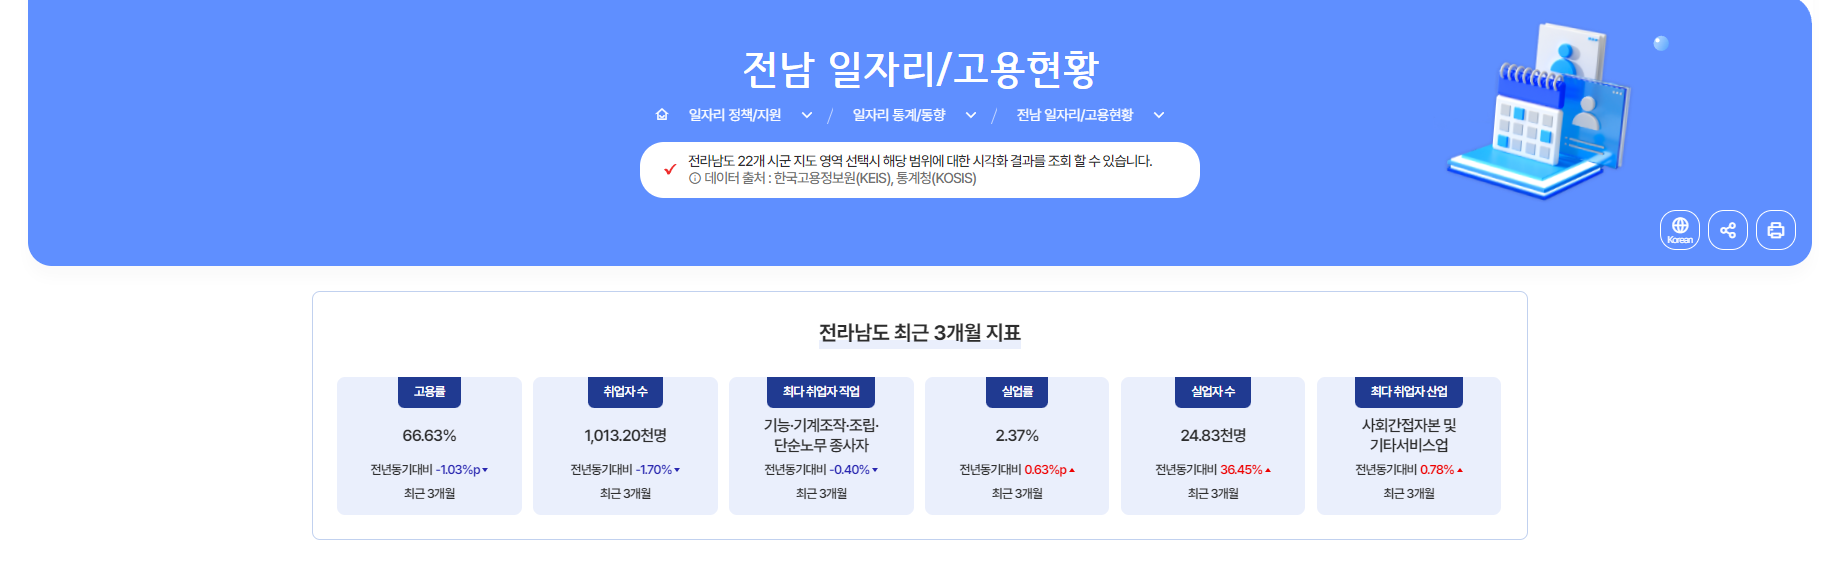Expand the 전남 일자리/고용현황 breadcrumb chevron
The height and width of the screenshot is (573, 1843).
click(x=1159, y=116)
